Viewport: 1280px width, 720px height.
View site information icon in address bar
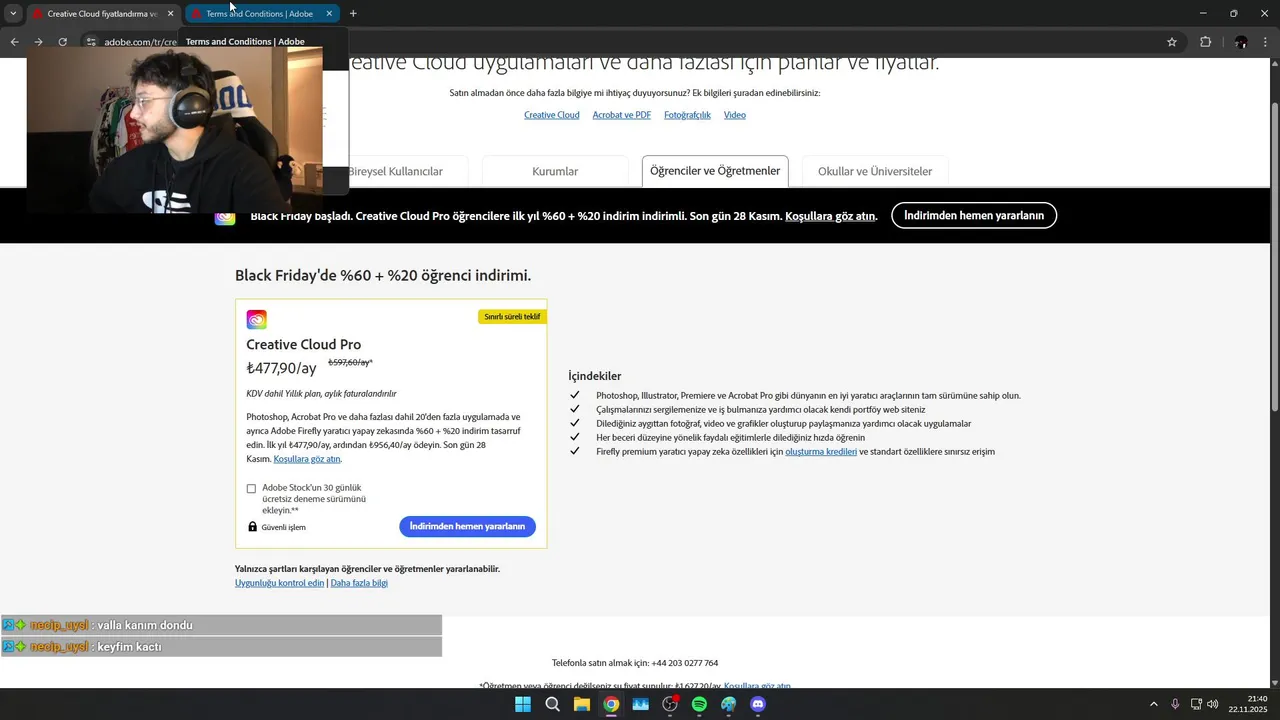coord(90,42)
